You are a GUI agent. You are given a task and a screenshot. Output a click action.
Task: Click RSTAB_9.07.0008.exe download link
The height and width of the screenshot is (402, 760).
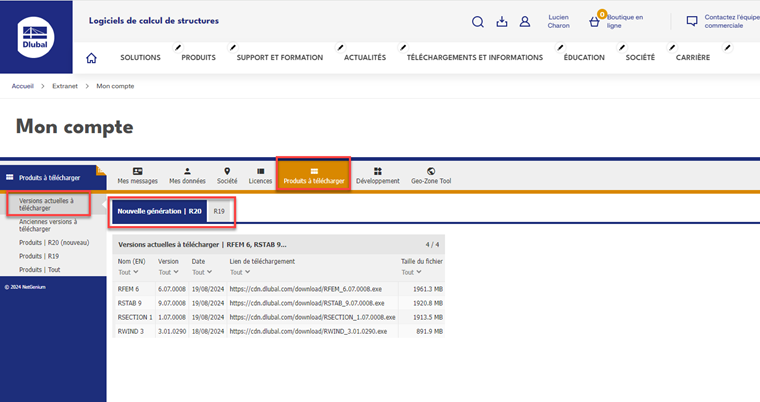307,303
